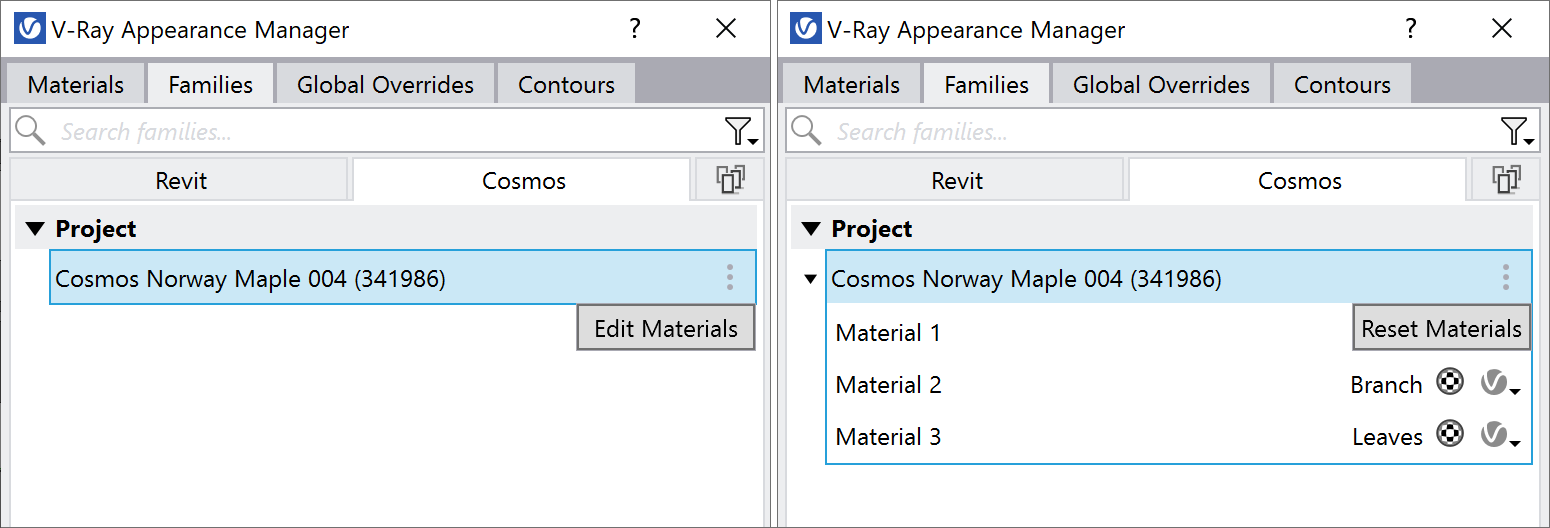Switch to Revit sub-tab in right window

(956, 180)
